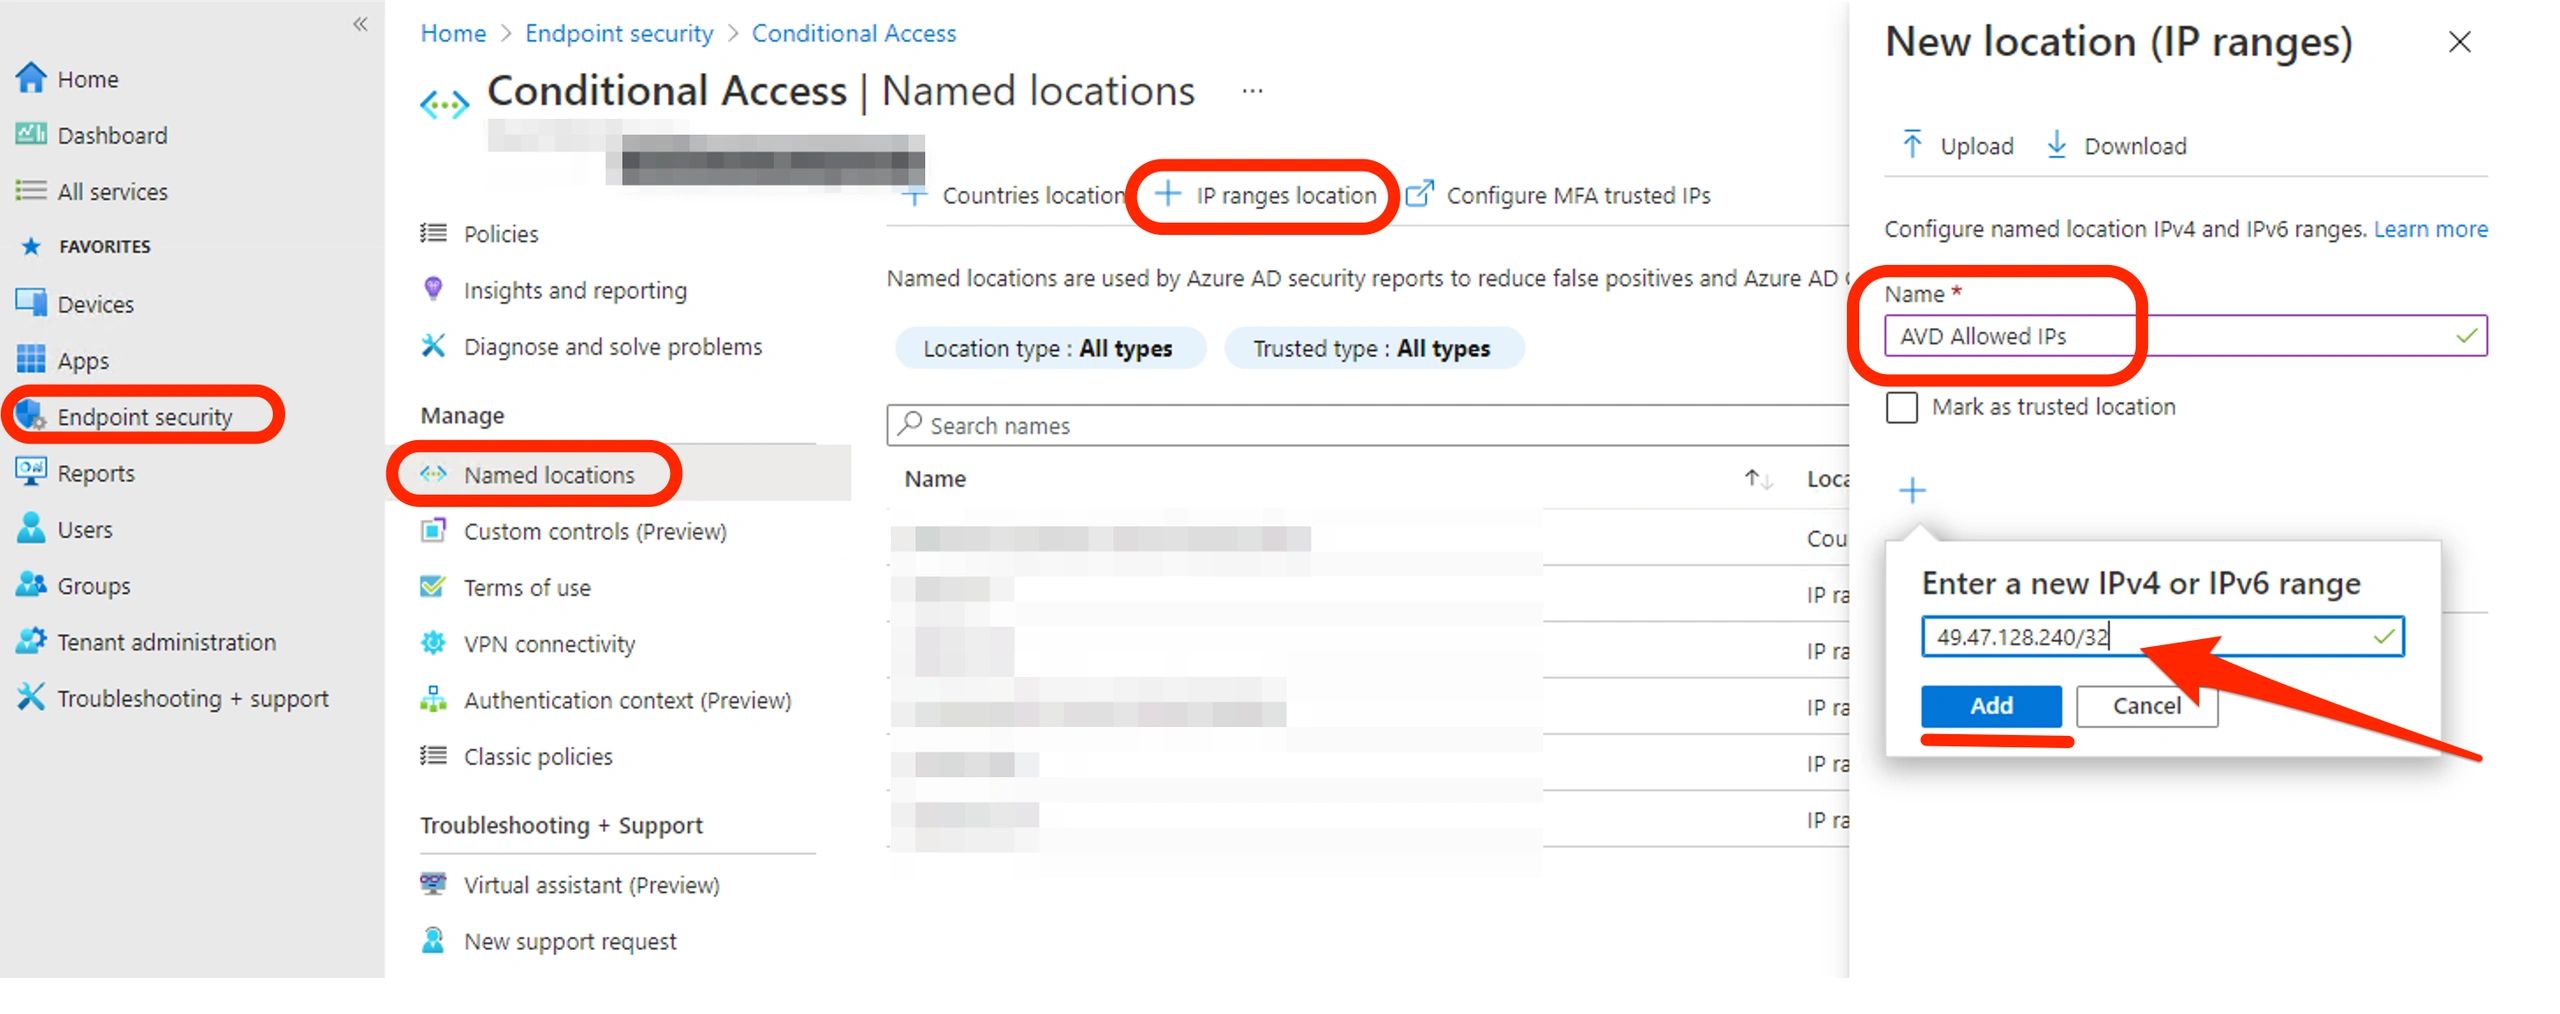Screen dimensions: 2560x1014
Task: Collapse the left navigation sidebar
Action: tap(359, 24)
